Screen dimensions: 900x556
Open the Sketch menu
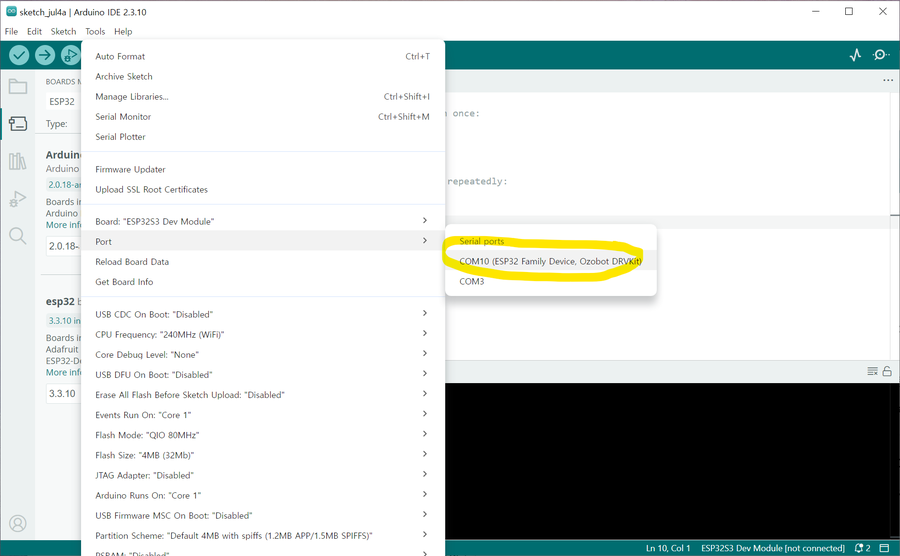click(x=63, y=32)
